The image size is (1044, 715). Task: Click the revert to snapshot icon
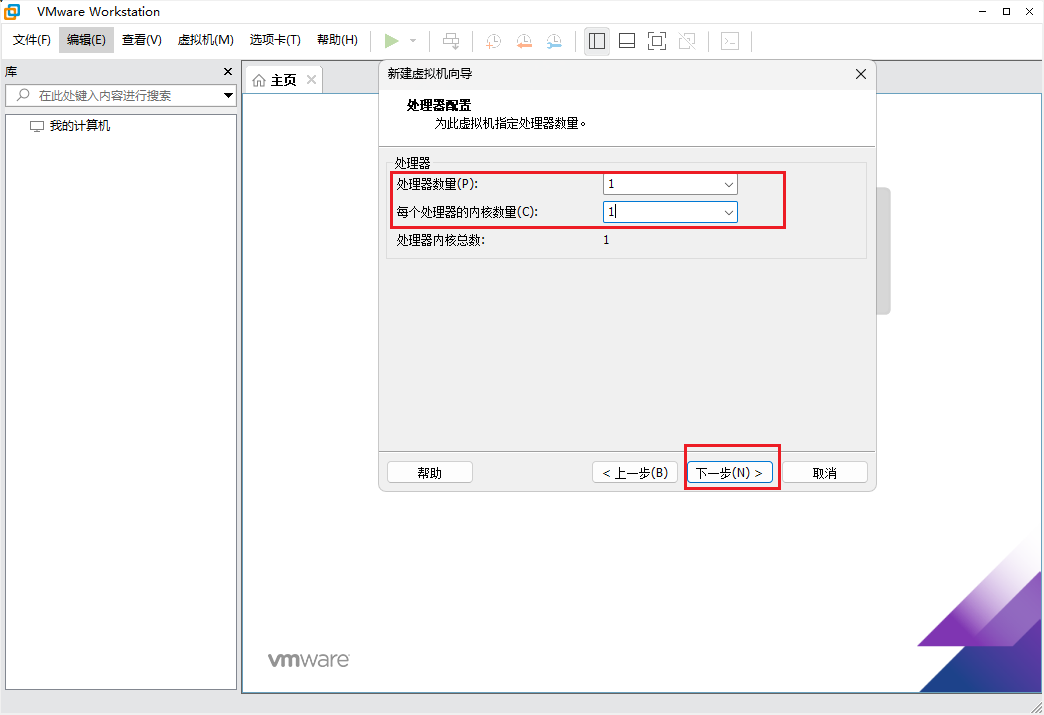pyautogui.click(x=524, y=41)
